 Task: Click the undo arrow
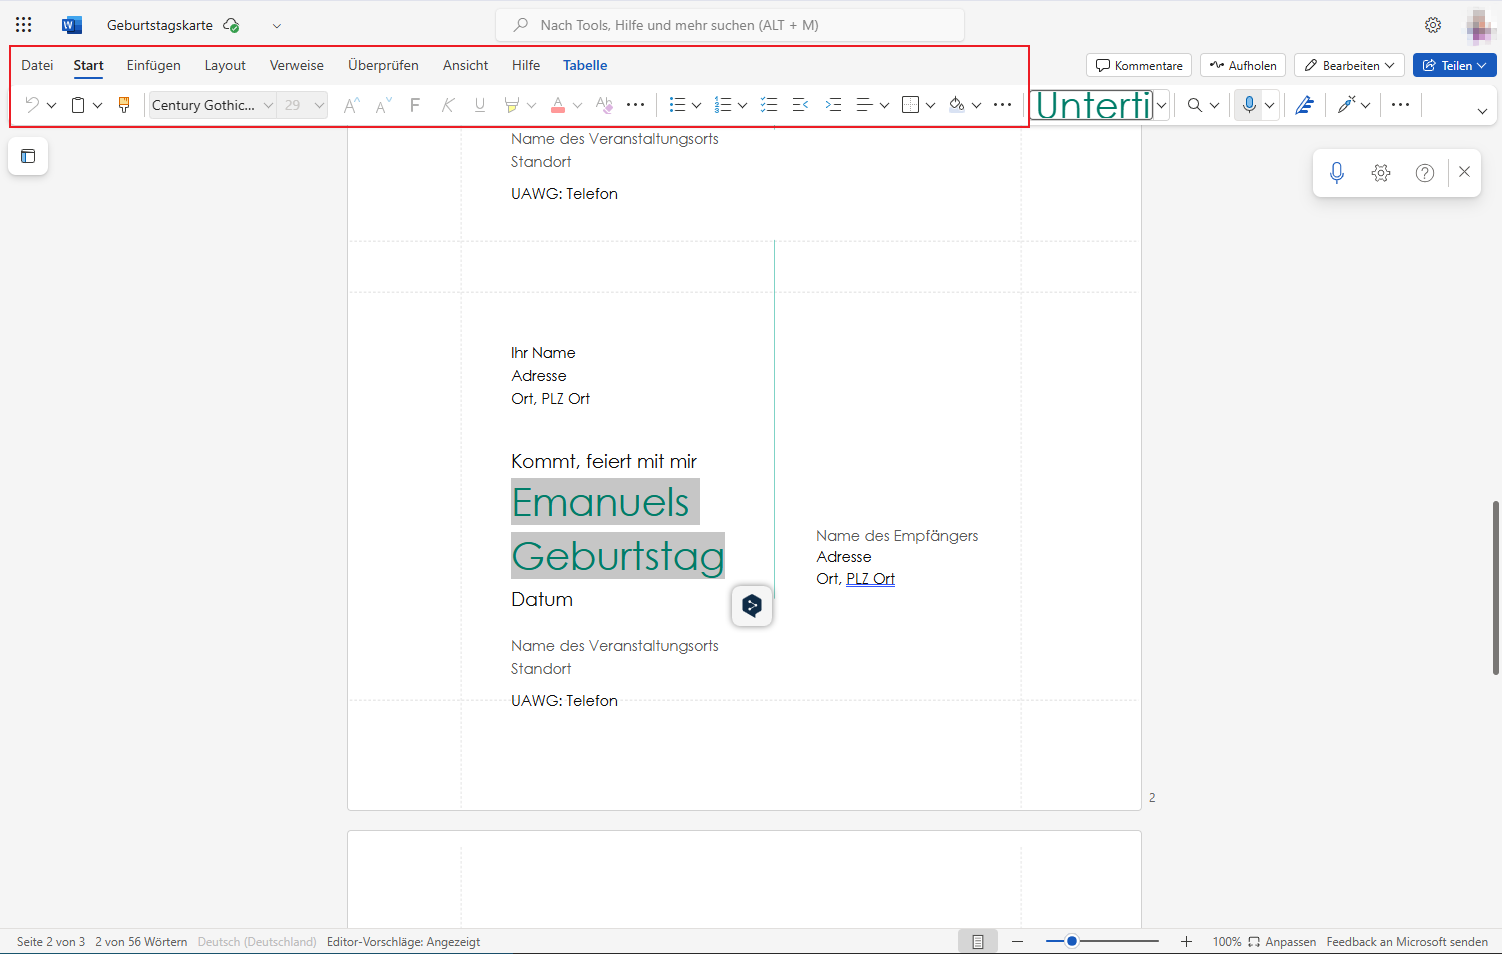pos(32,105)
